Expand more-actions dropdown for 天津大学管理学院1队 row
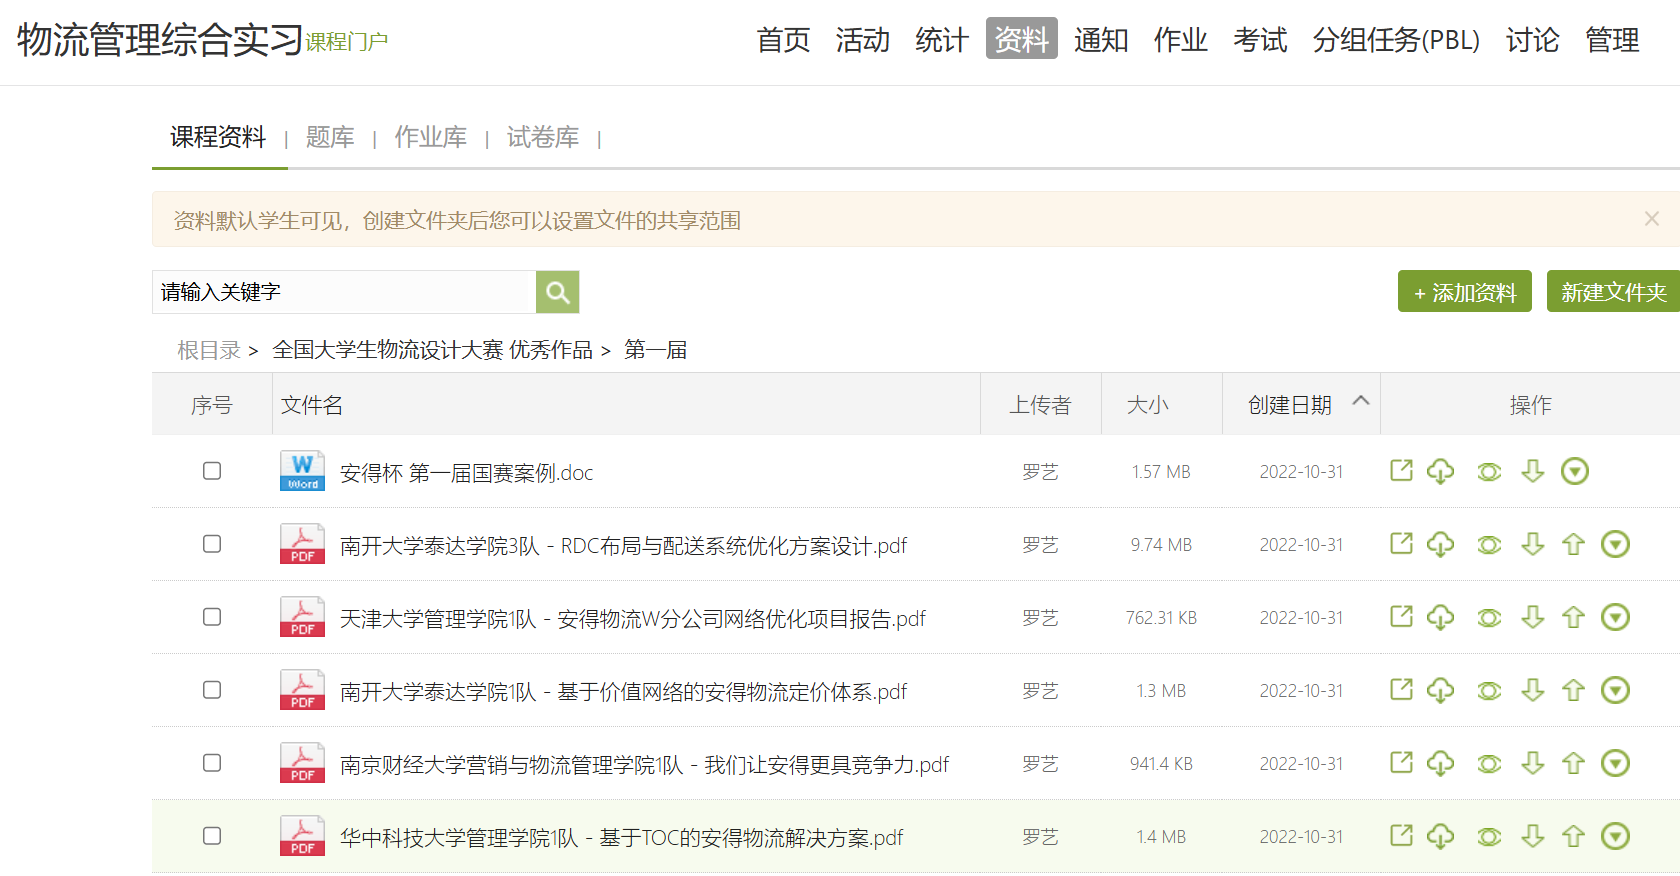This screenshot has width=1680, height=876. [1616, 617]
